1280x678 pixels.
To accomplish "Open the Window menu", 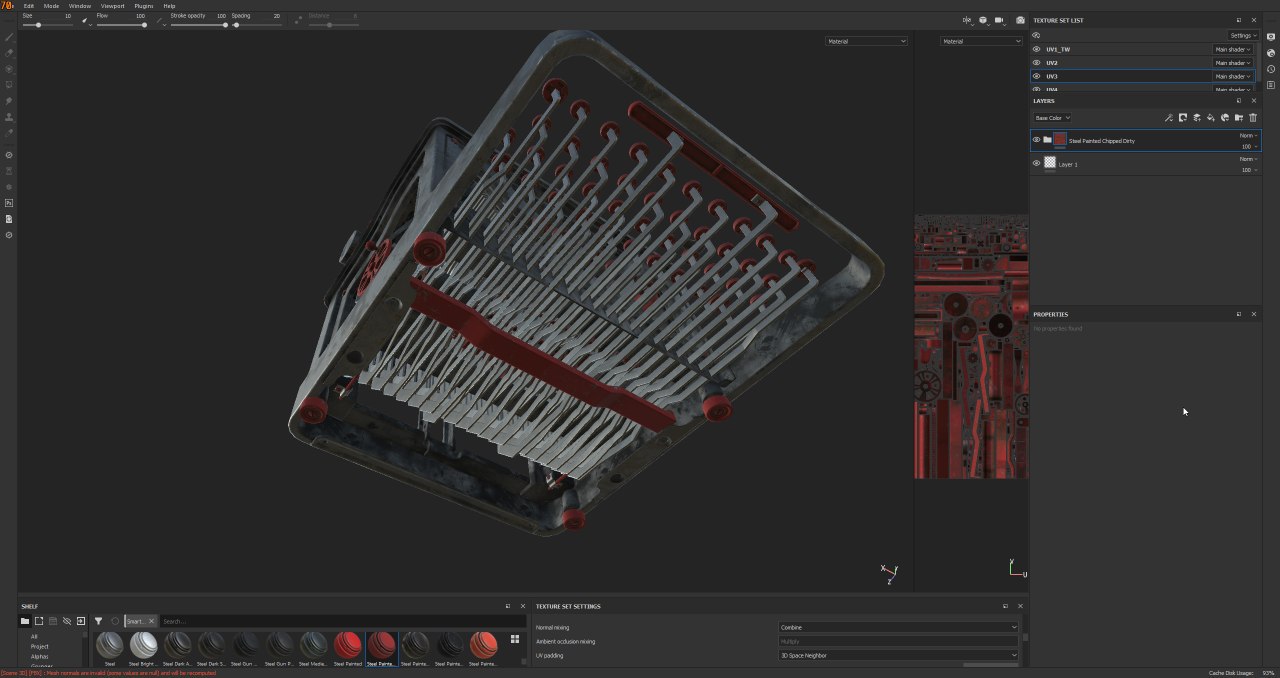I will [x=80, y=6].
